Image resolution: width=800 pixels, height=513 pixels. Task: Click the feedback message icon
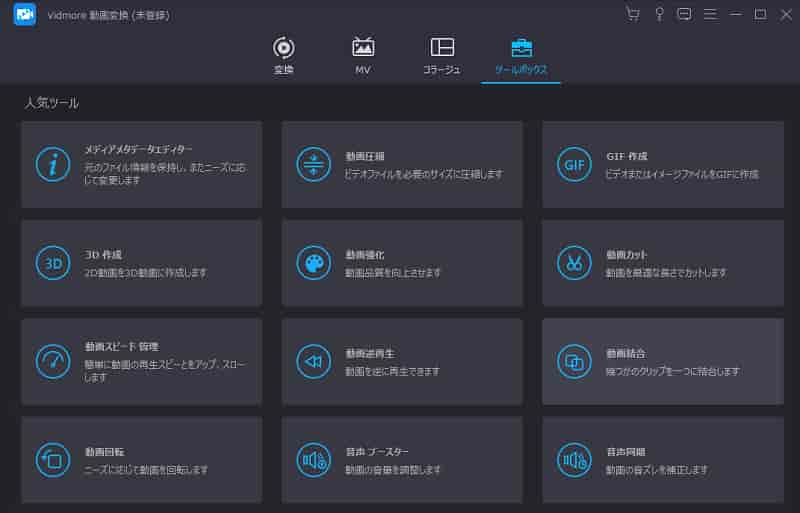point(684,14)
